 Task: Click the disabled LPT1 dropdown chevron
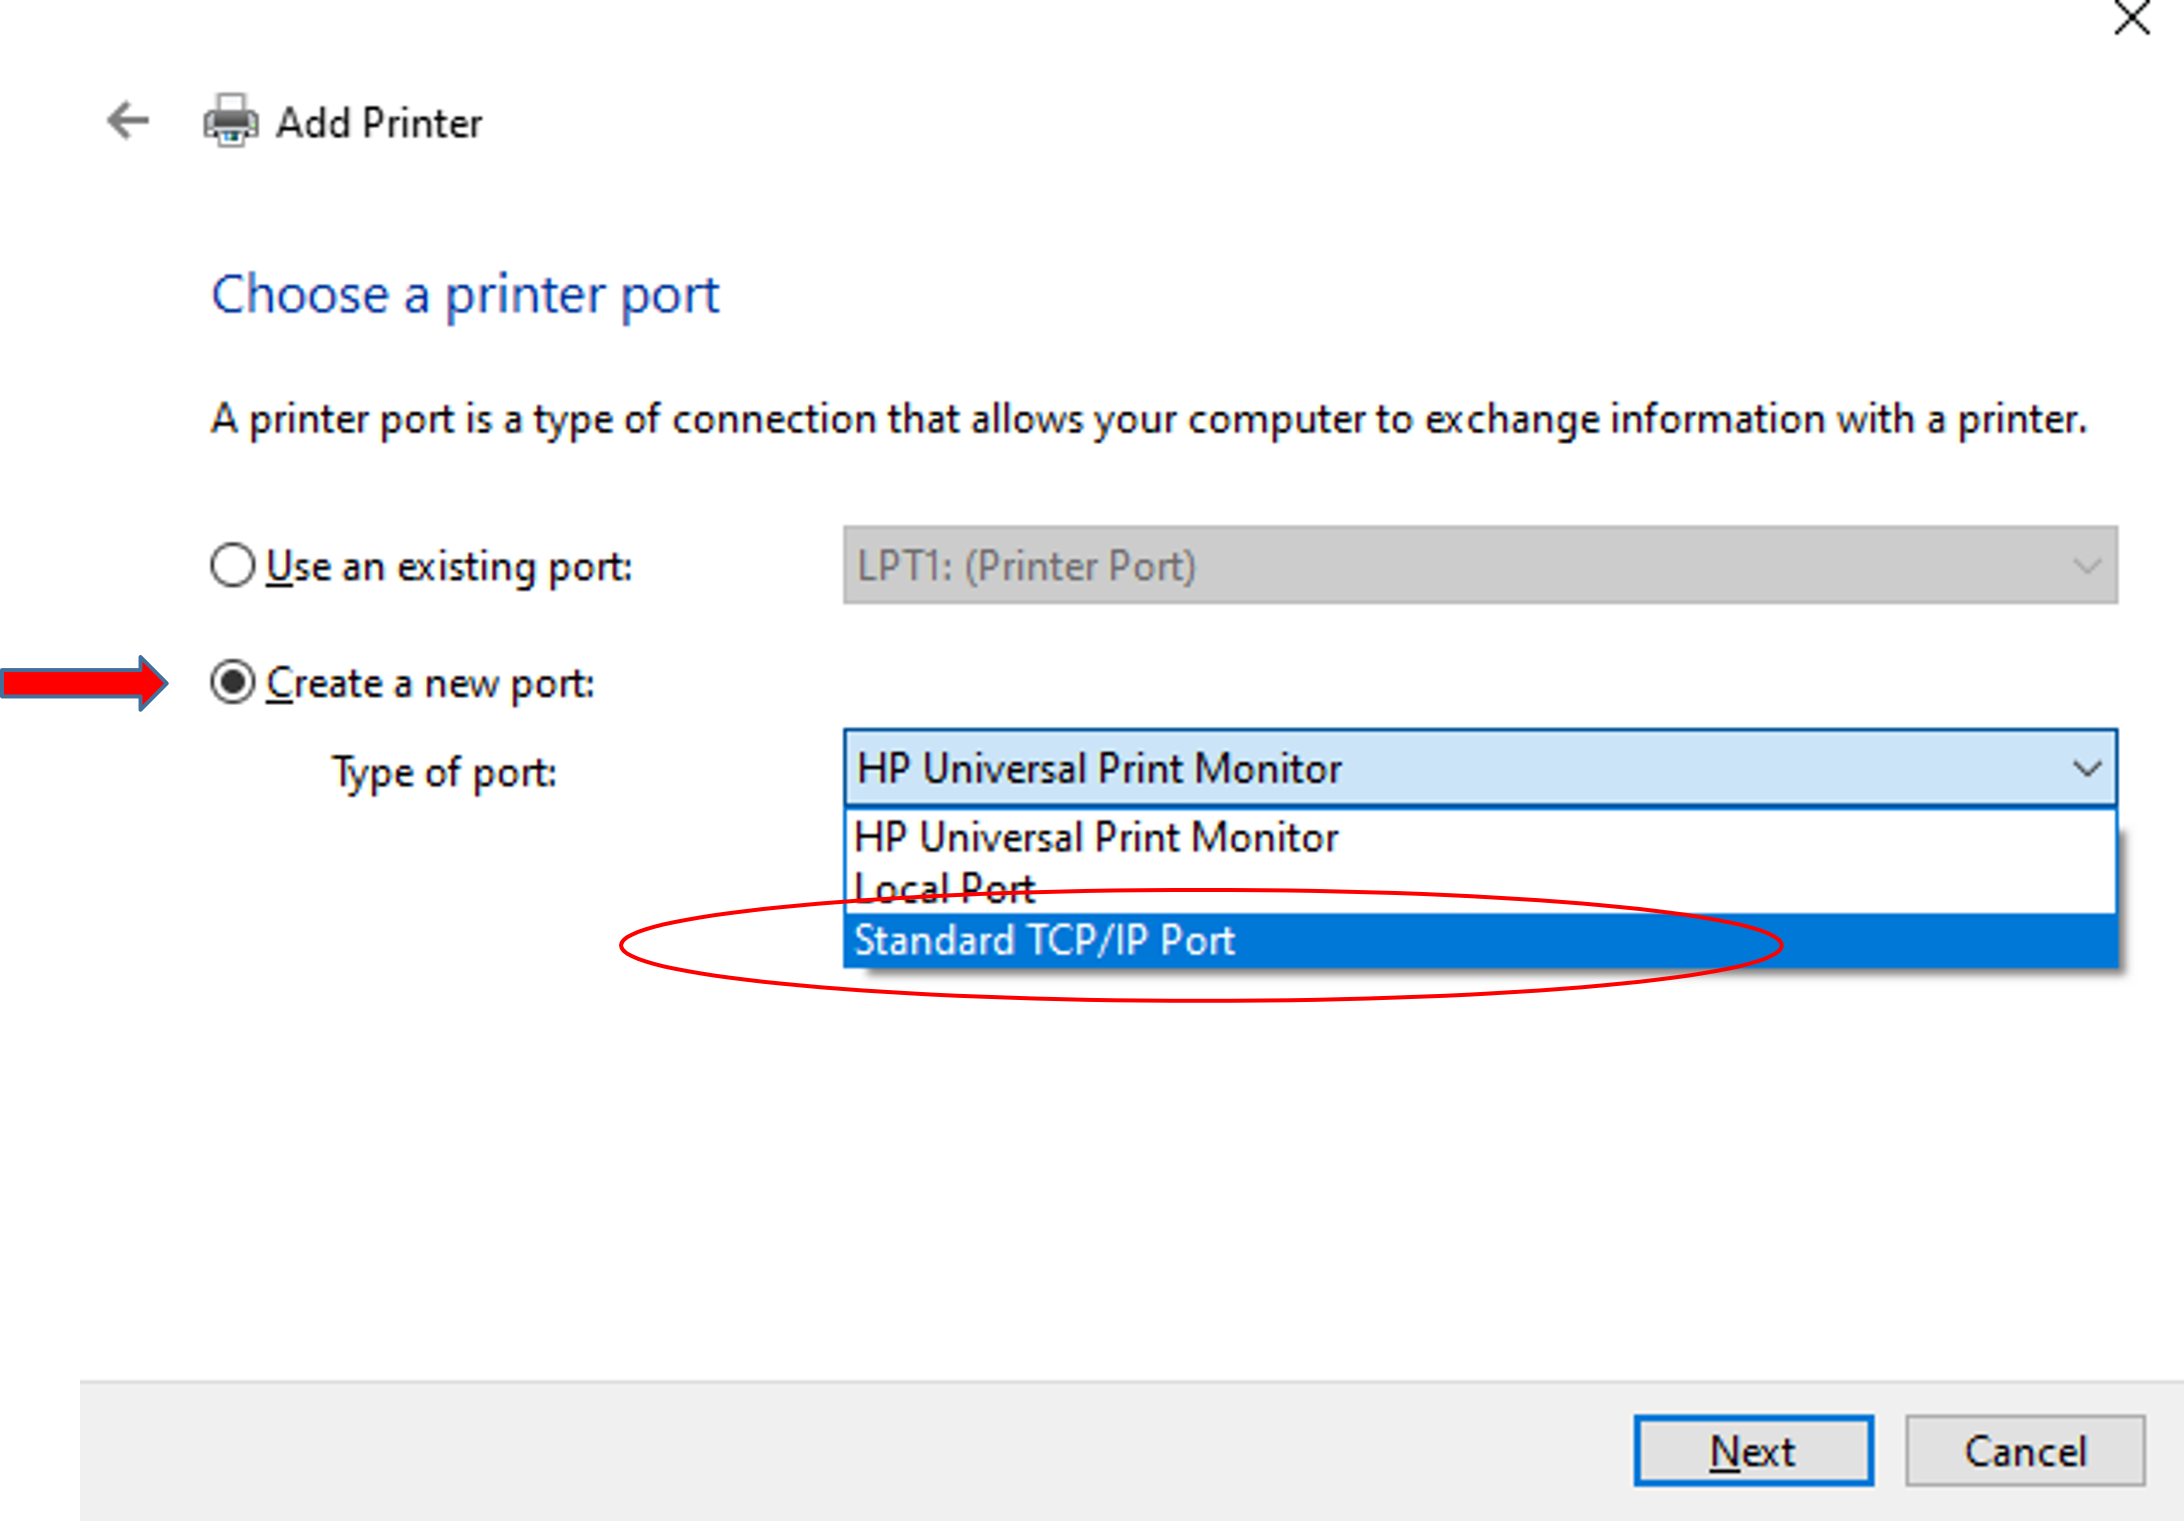[x=2087, y=566]
